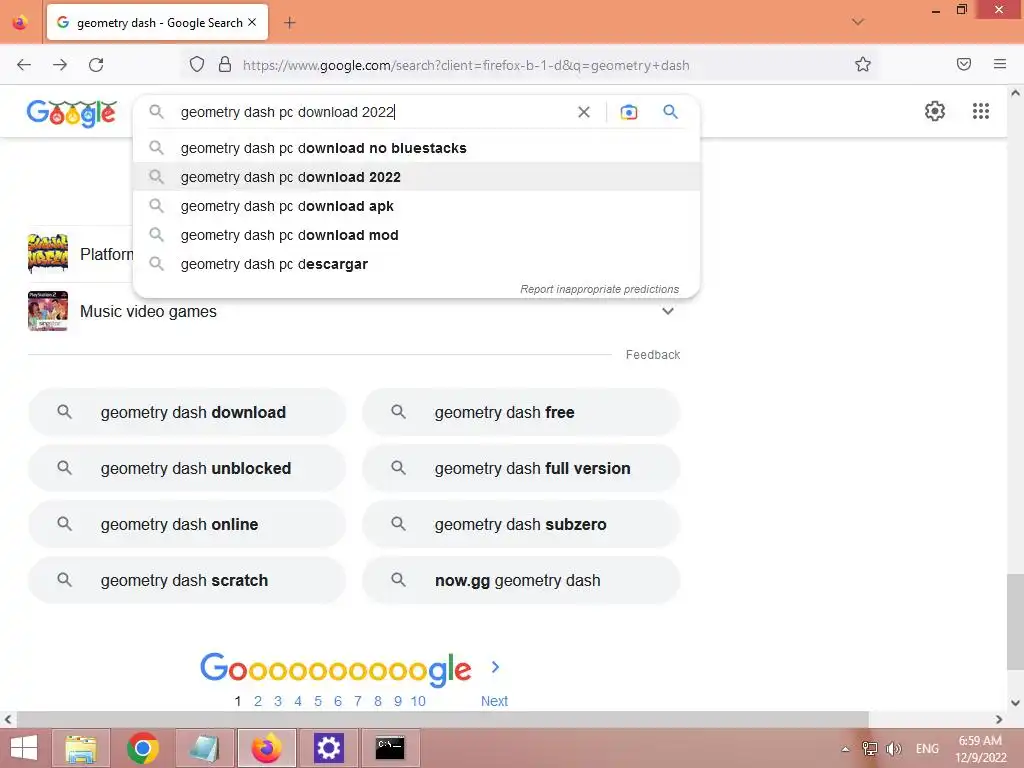Open the settings gear app on taskbar

328,748
